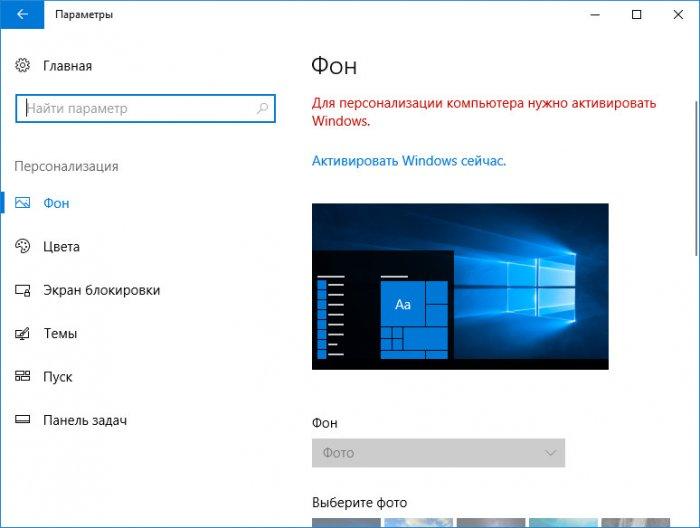700x528 pixels.
Task: Go to the Цвета settings page
Action: [x=61, y=246]
